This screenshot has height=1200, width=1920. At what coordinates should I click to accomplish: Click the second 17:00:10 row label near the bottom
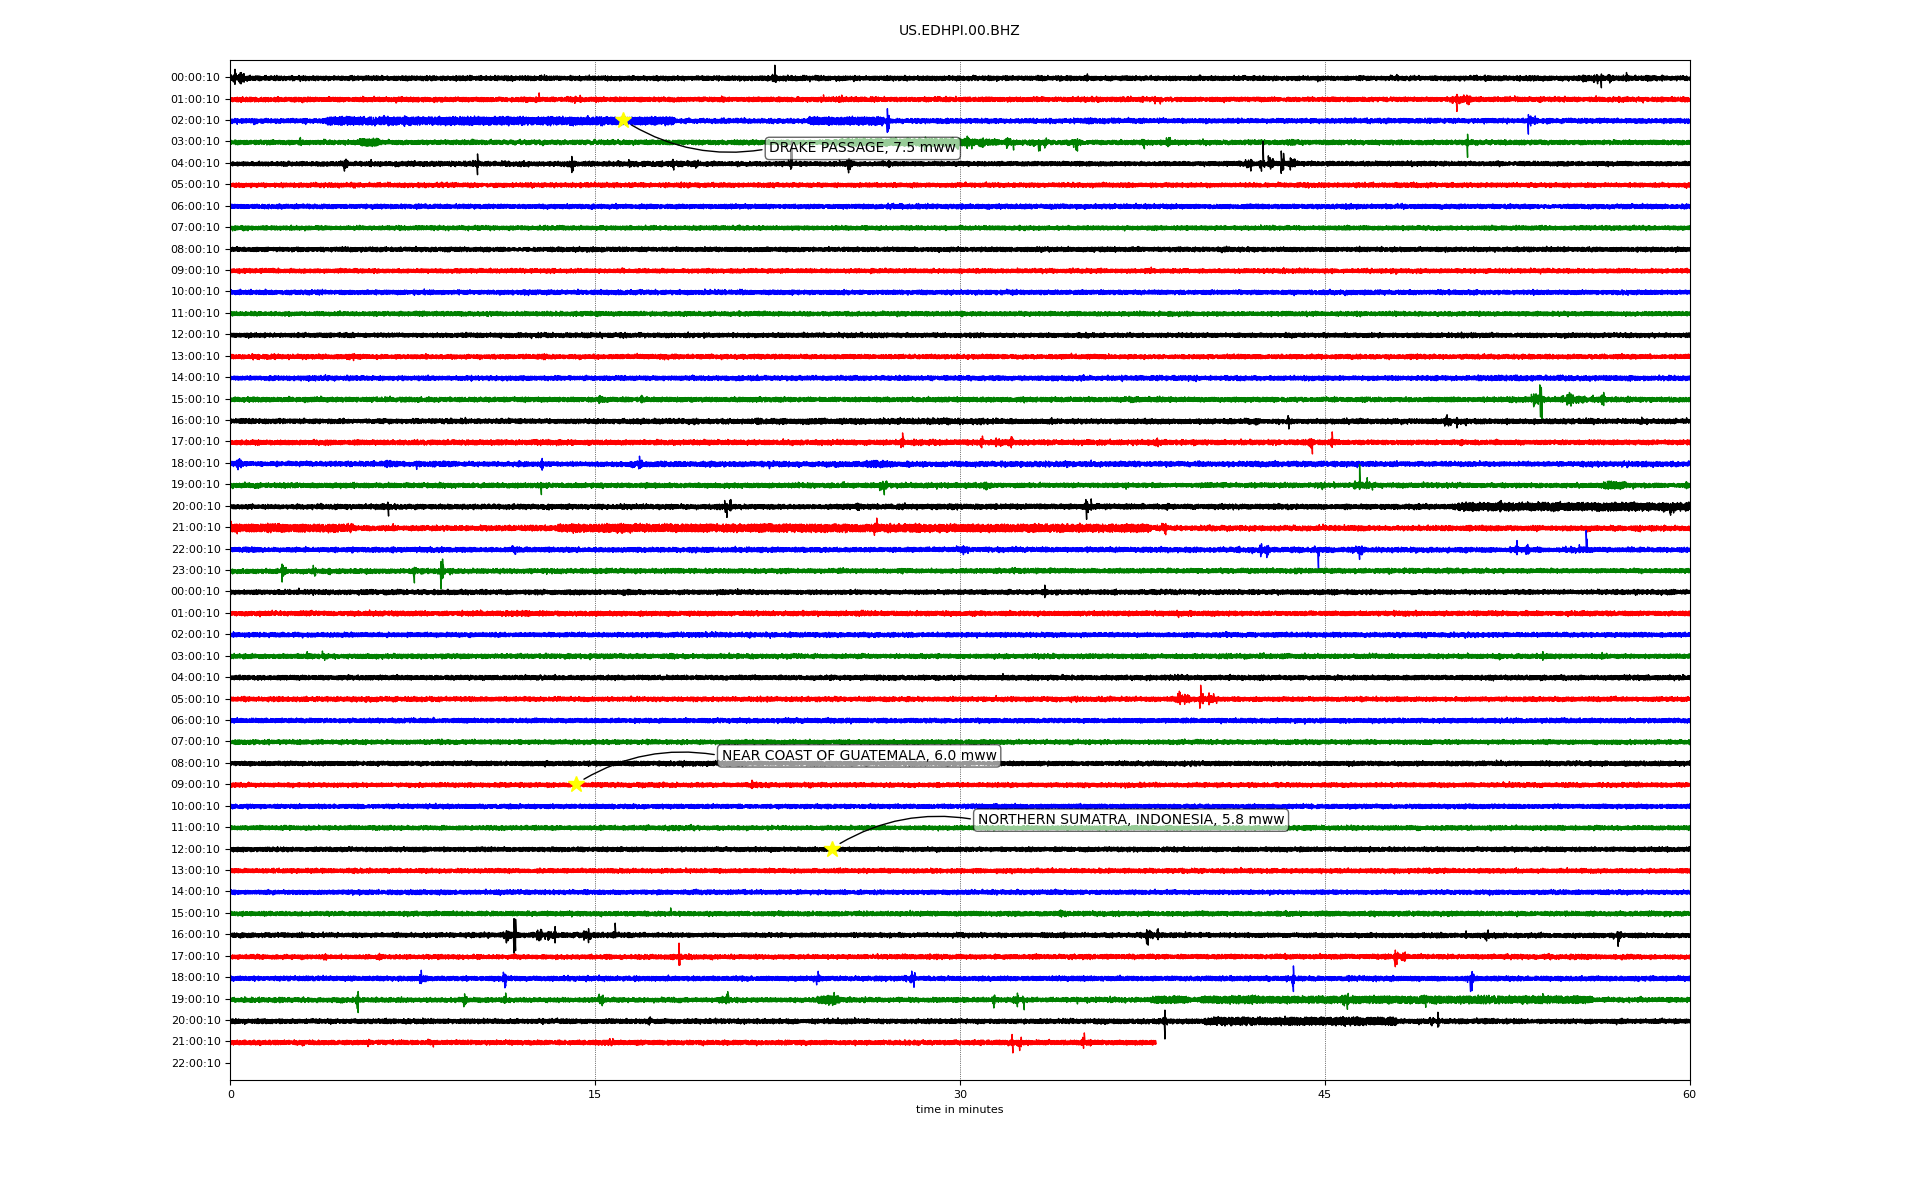click(195, 957)
